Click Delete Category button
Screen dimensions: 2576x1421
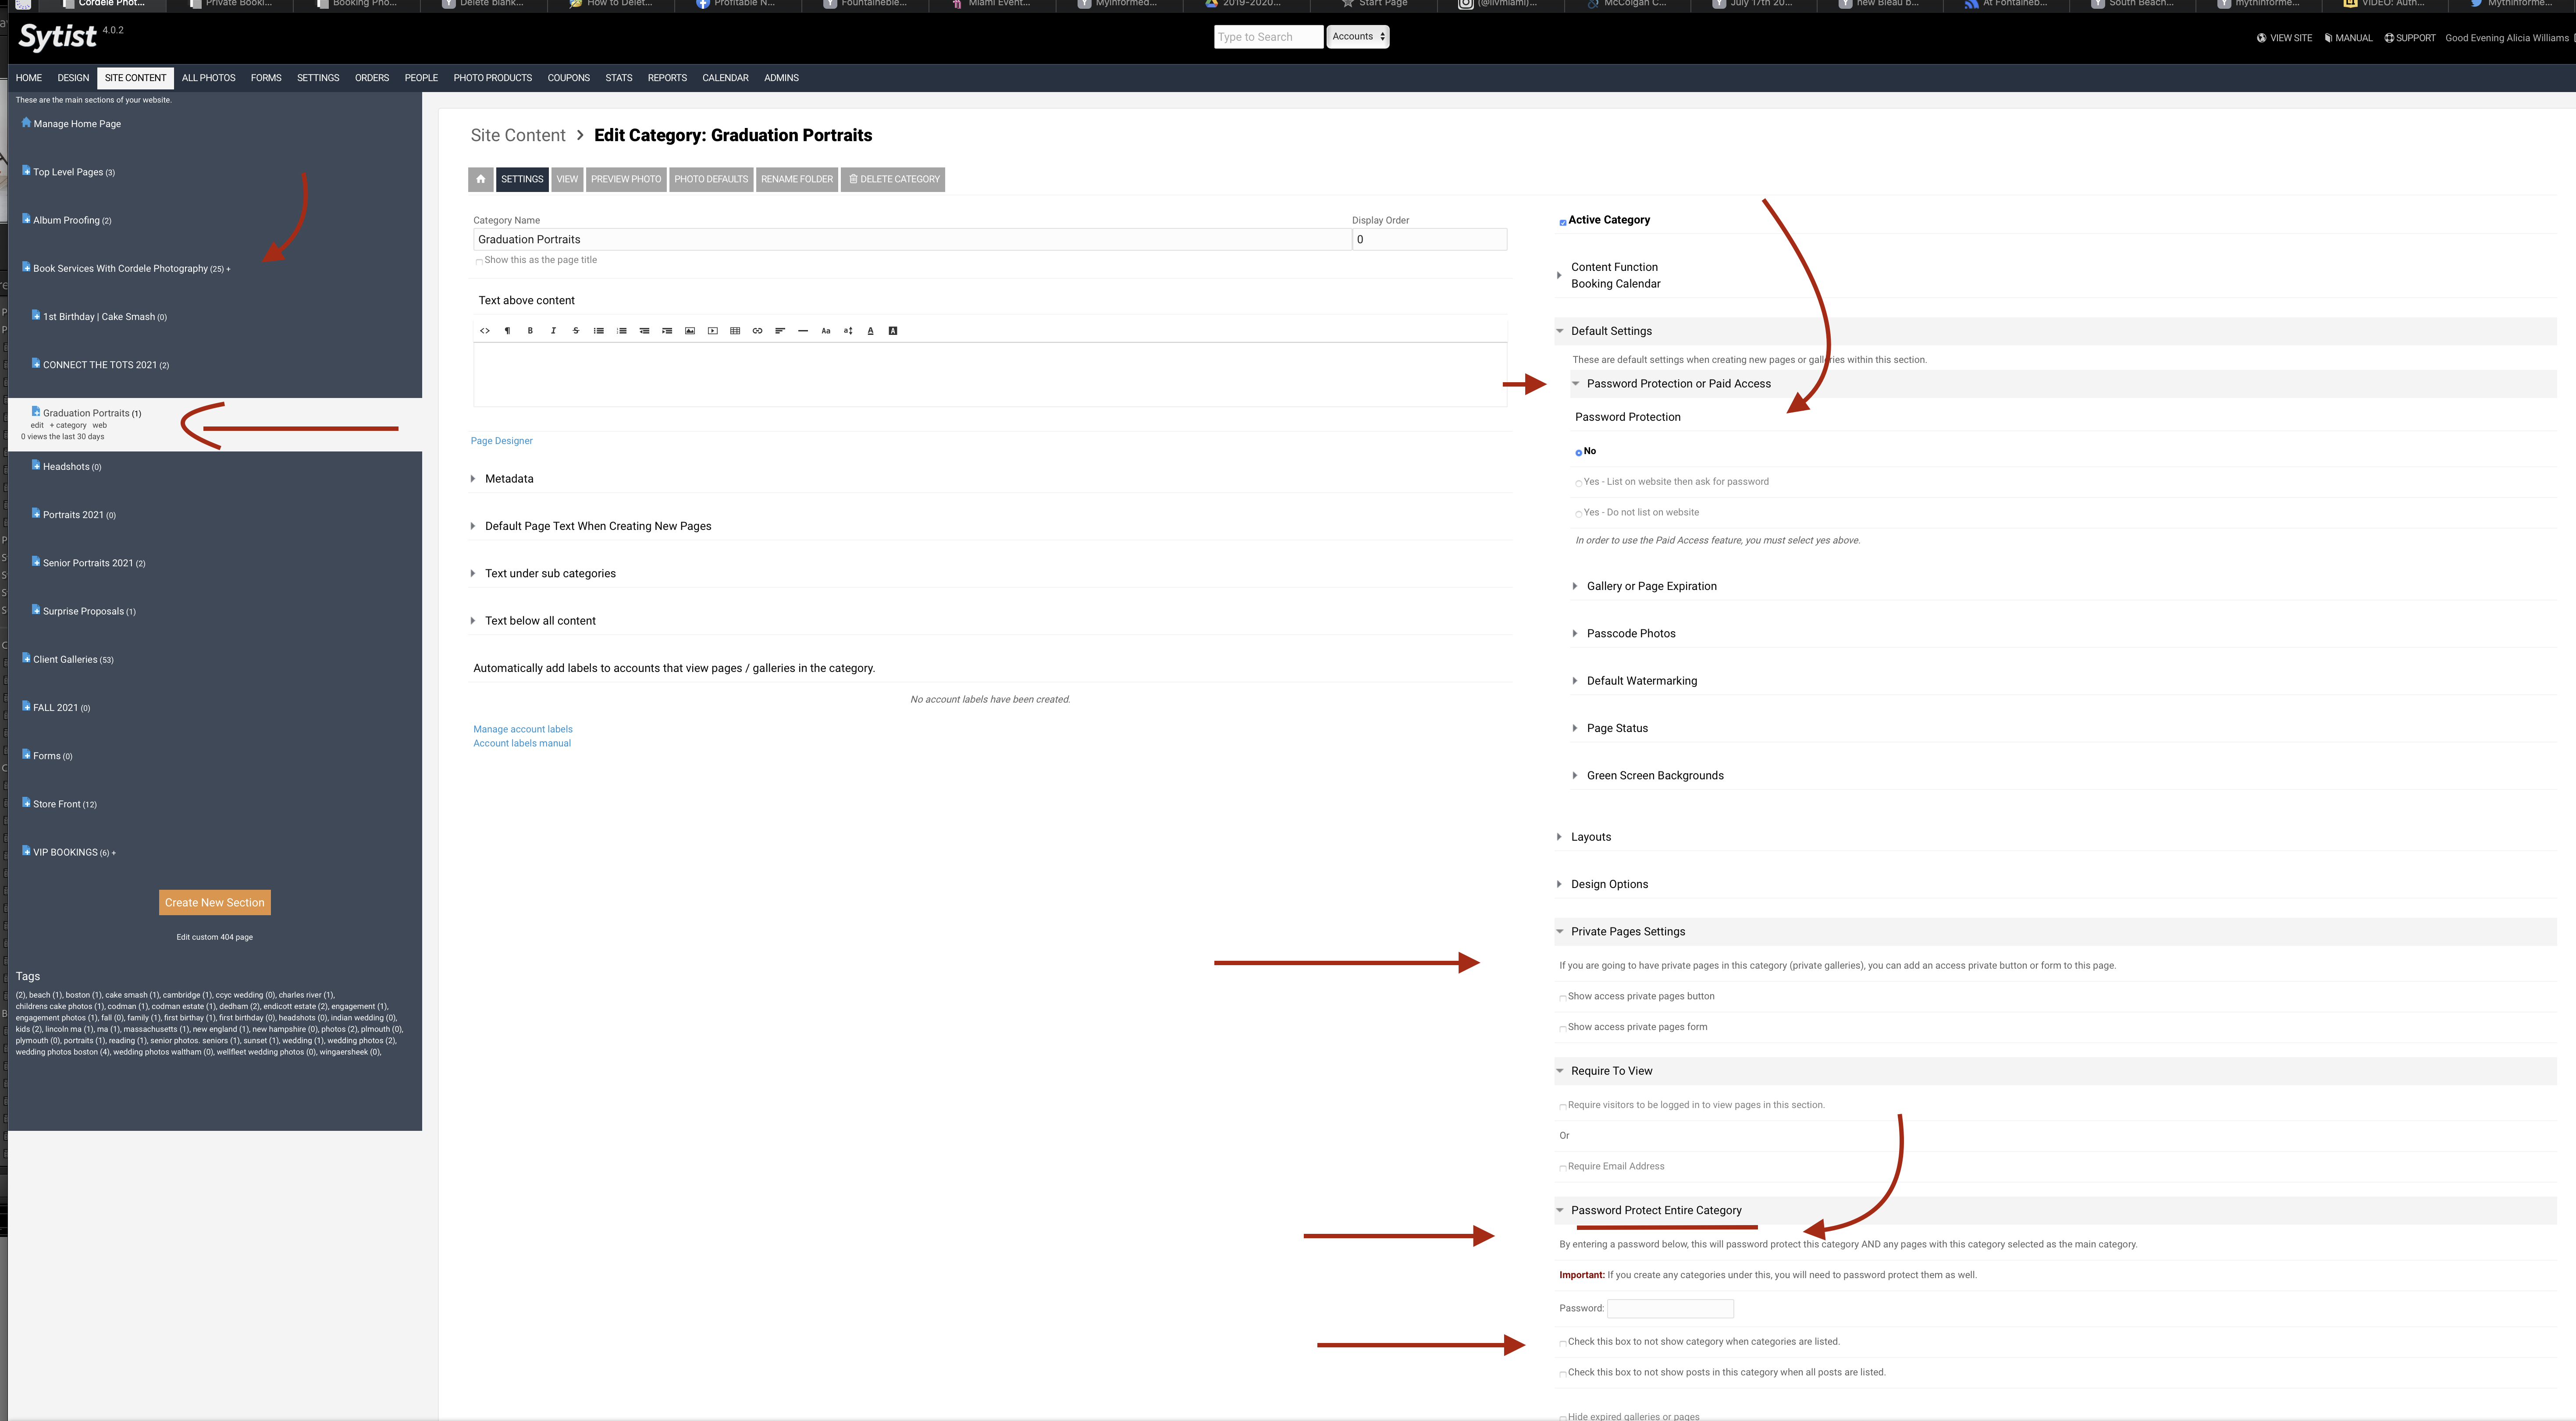tap(894, 179)
